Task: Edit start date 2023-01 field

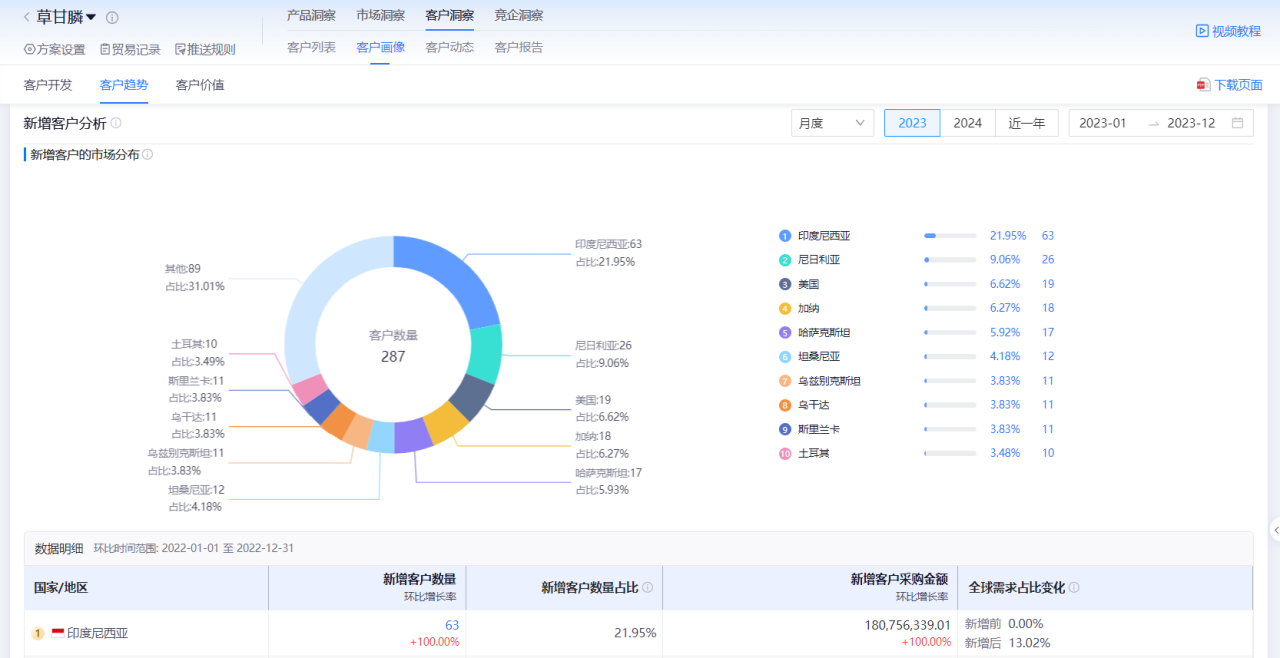Action: click(1103, 123)
